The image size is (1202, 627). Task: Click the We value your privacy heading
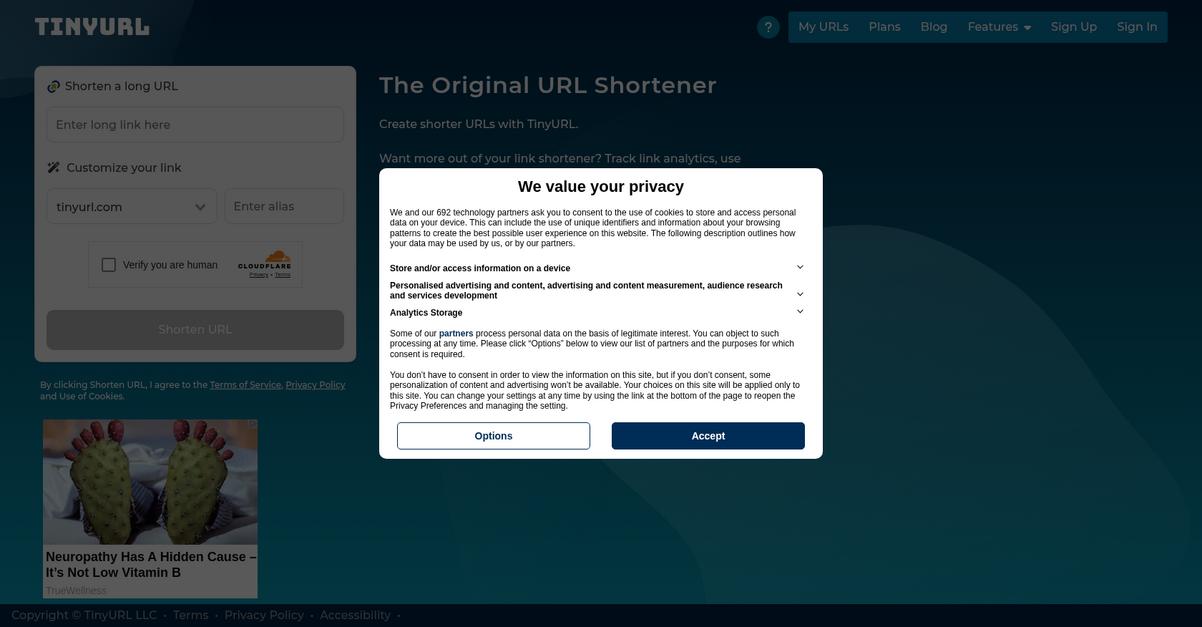601,187
